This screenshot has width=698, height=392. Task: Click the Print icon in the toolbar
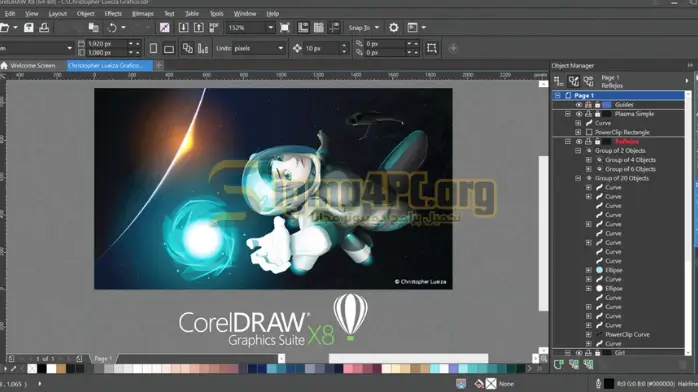coord(44,28)
